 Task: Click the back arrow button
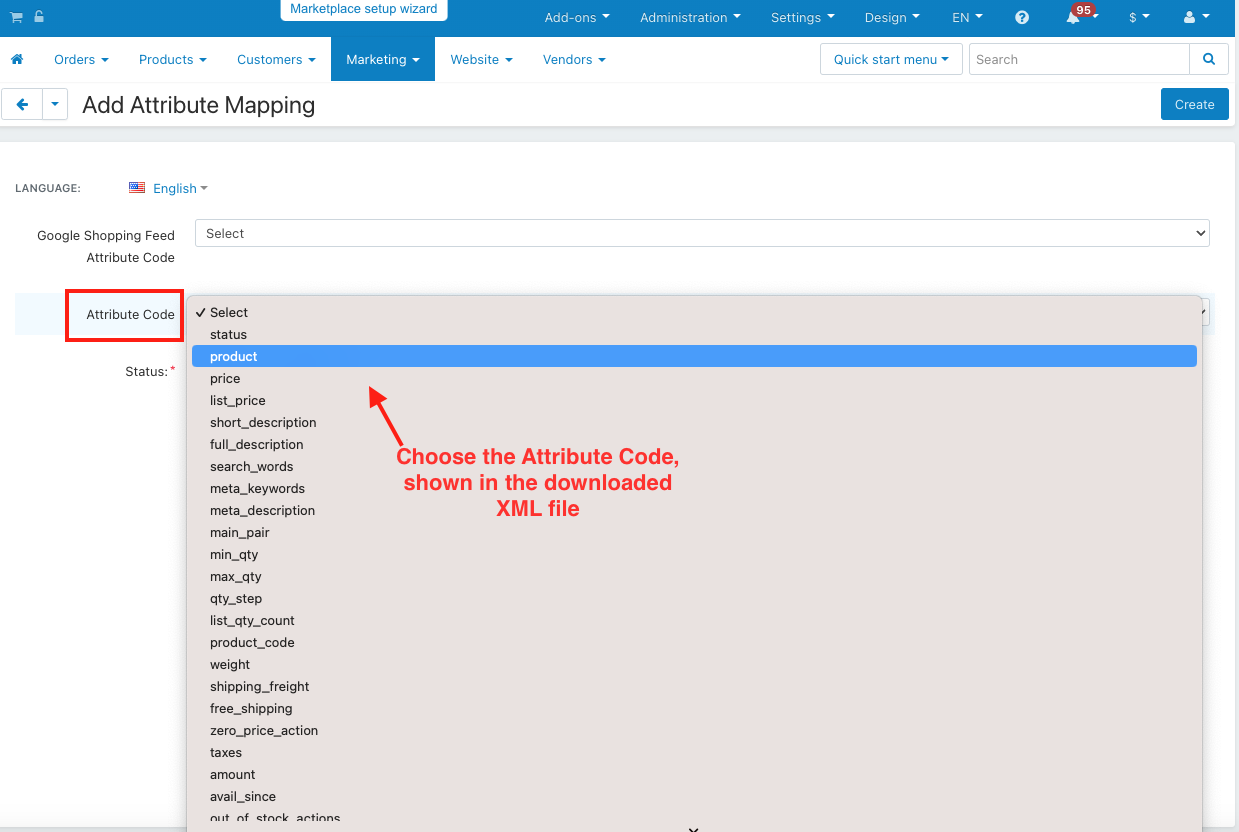(x=22, y=104)
